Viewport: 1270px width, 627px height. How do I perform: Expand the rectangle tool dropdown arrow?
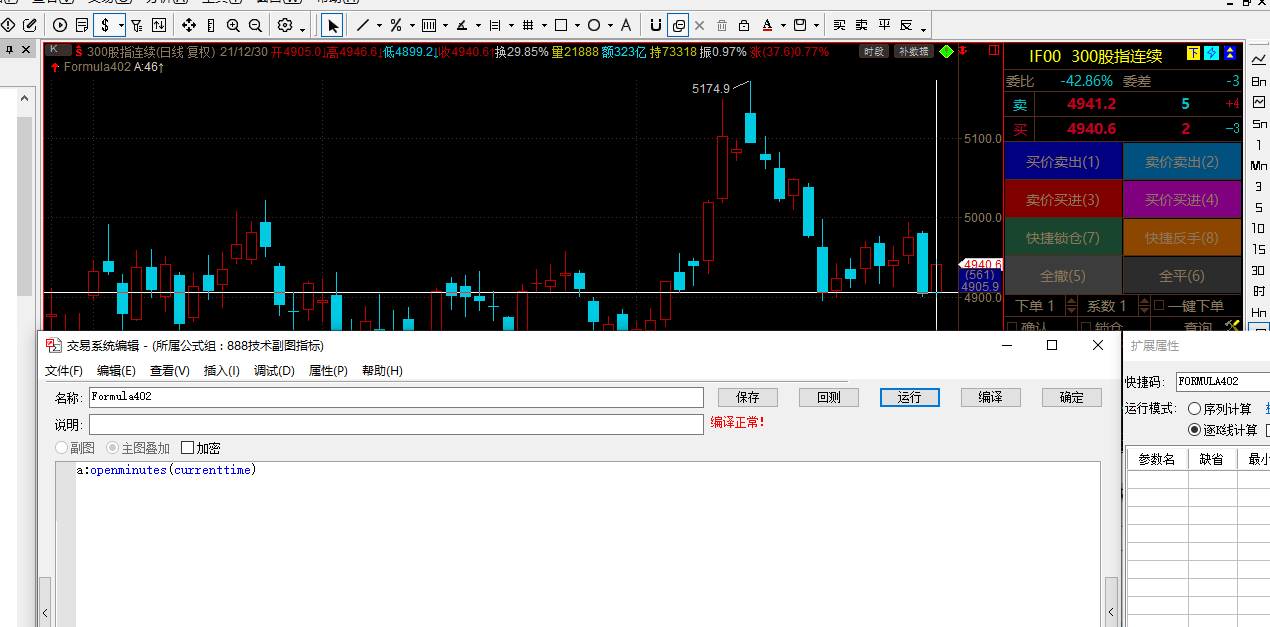tap(577, 26)
